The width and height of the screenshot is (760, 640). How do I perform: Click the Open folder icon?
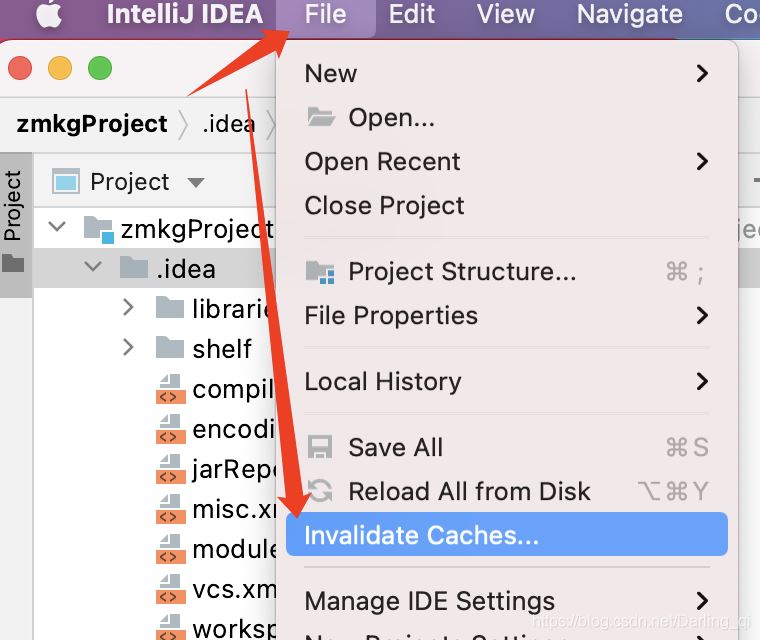320,118
